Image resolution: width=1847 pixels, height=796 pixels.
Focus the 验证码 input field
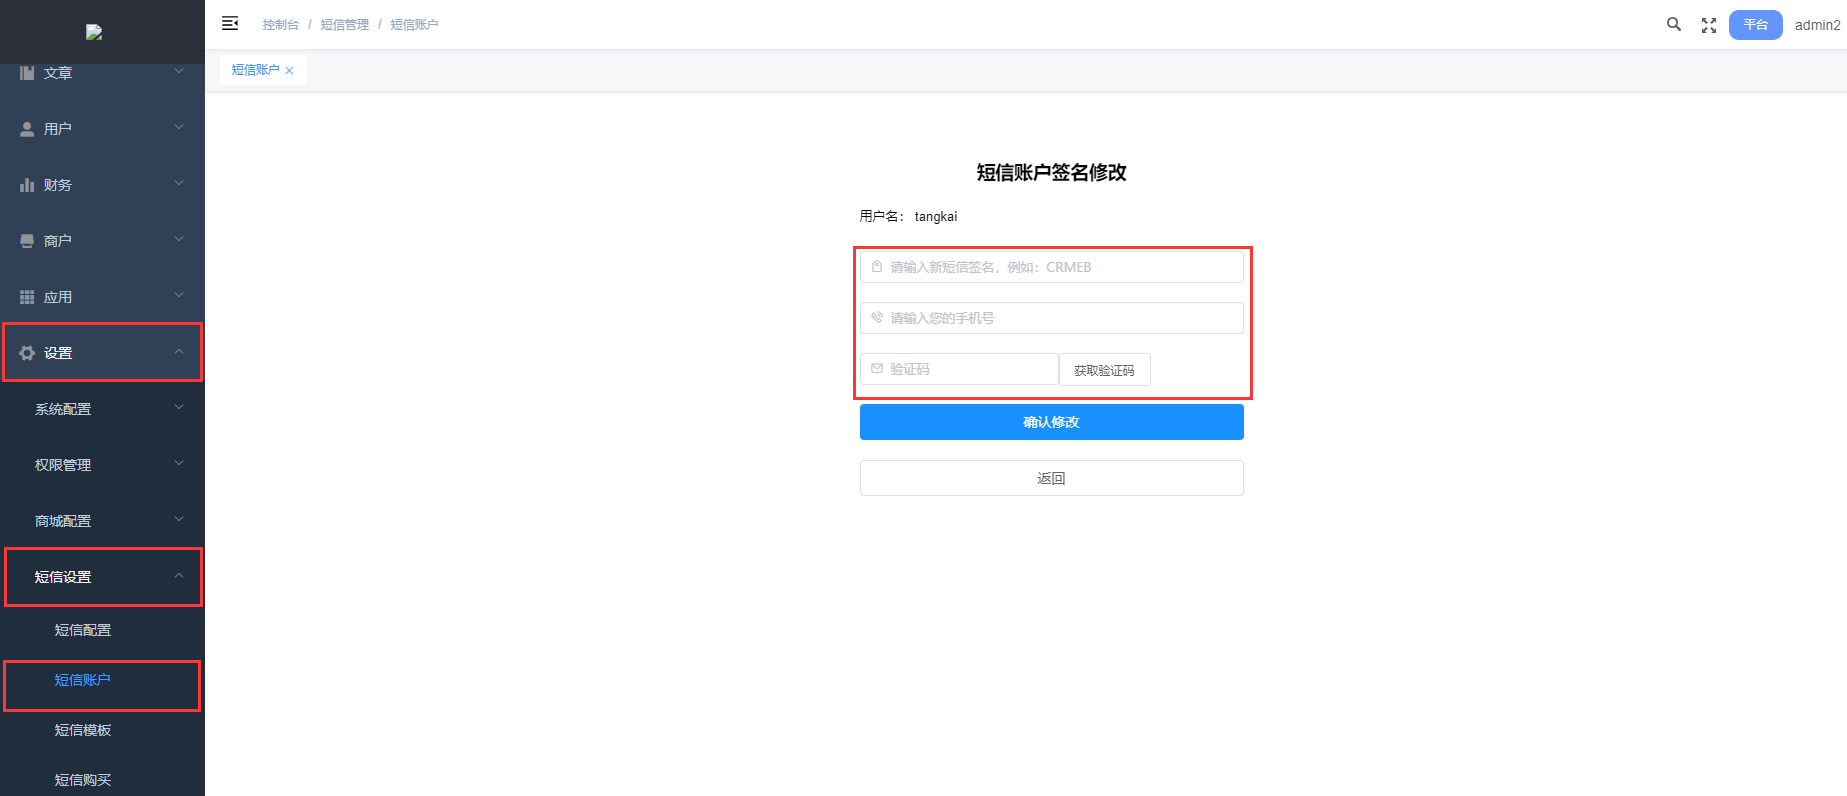click(x=959, y=369)
